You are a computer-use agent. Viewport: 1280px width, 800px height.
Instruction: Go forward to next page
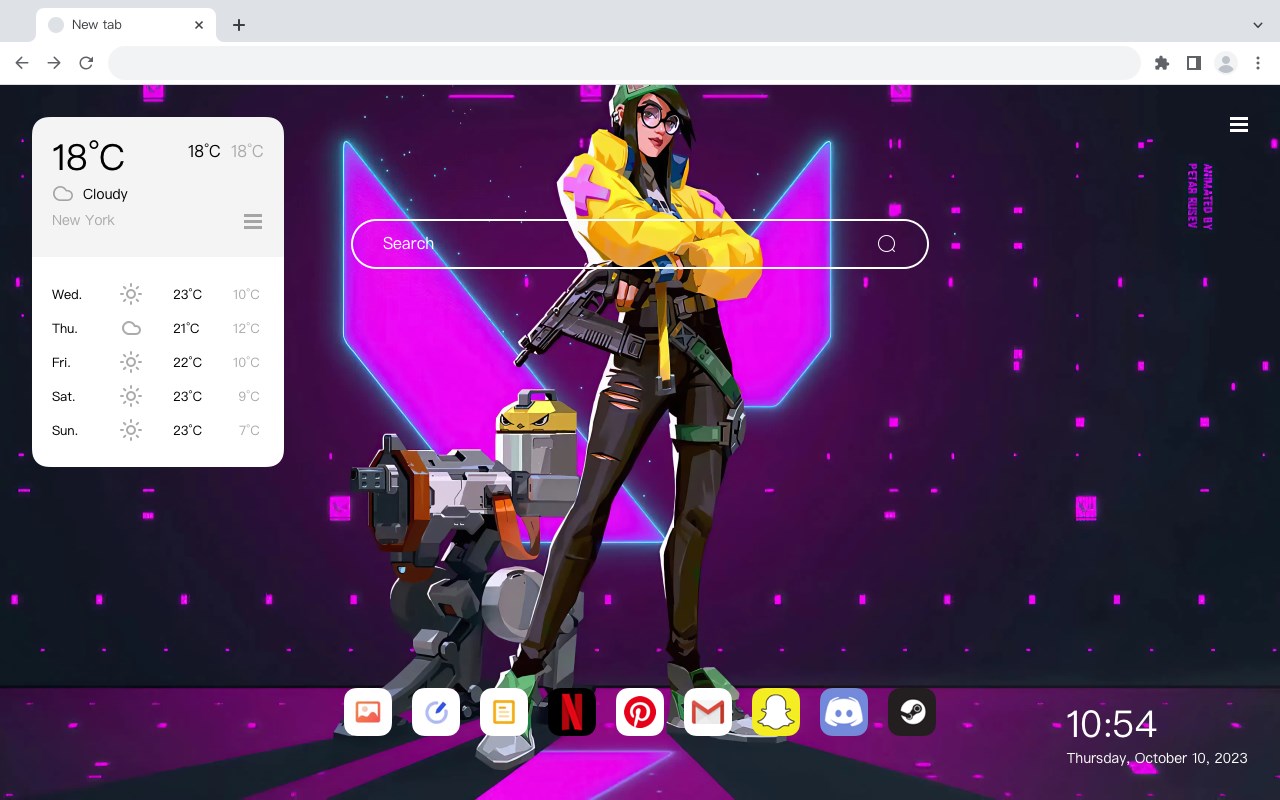[54, 63]
